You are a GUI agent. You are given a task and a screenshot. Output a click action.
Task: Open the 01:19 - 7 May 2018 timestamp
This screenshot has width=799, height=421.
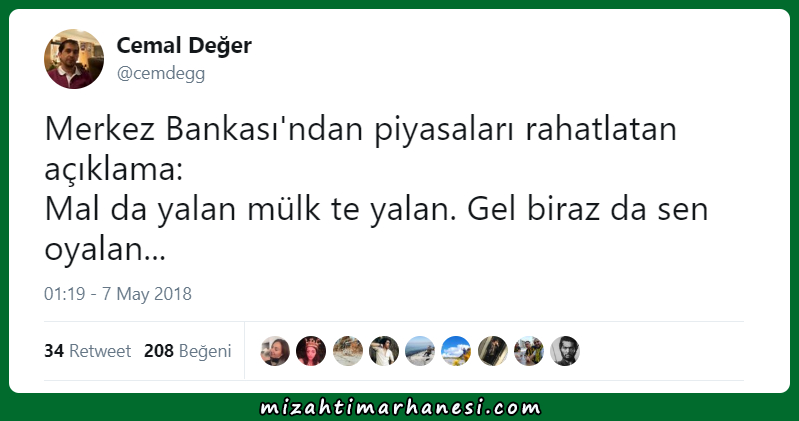[118, 294]
